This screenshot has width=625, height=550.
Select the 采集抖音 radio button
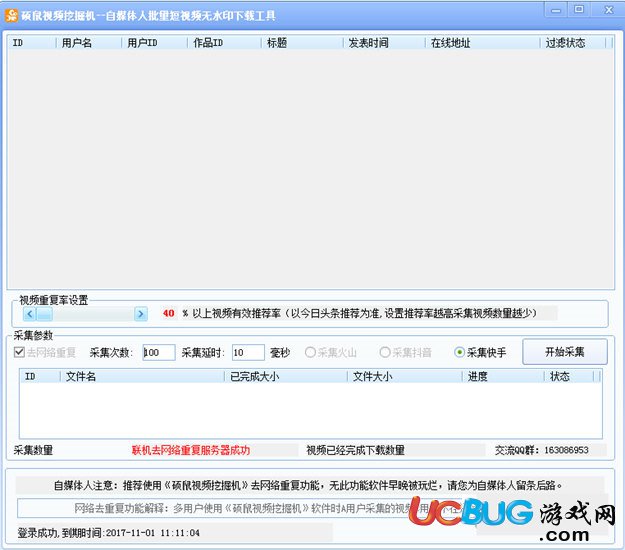click(x=385, y=352)
